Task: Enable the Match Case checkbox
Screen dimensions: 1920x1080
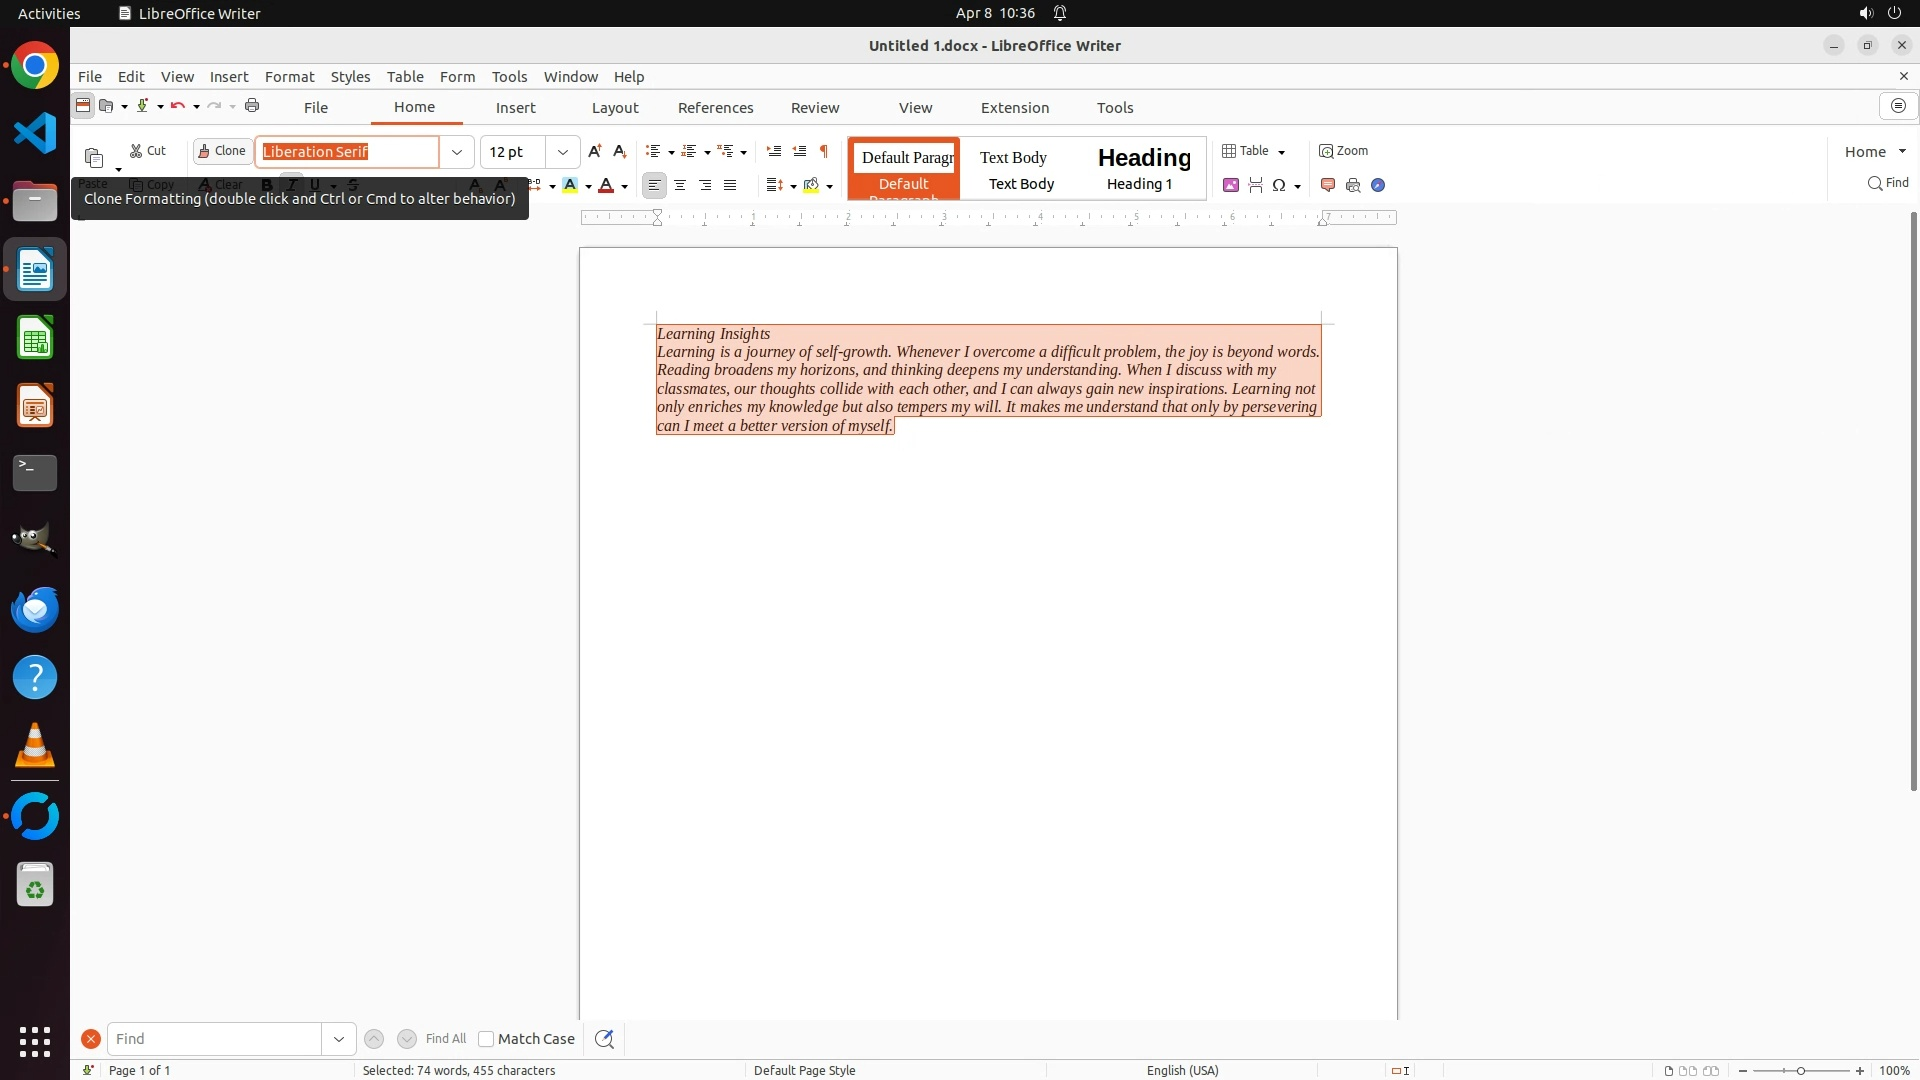Action: click(486, 1039)
